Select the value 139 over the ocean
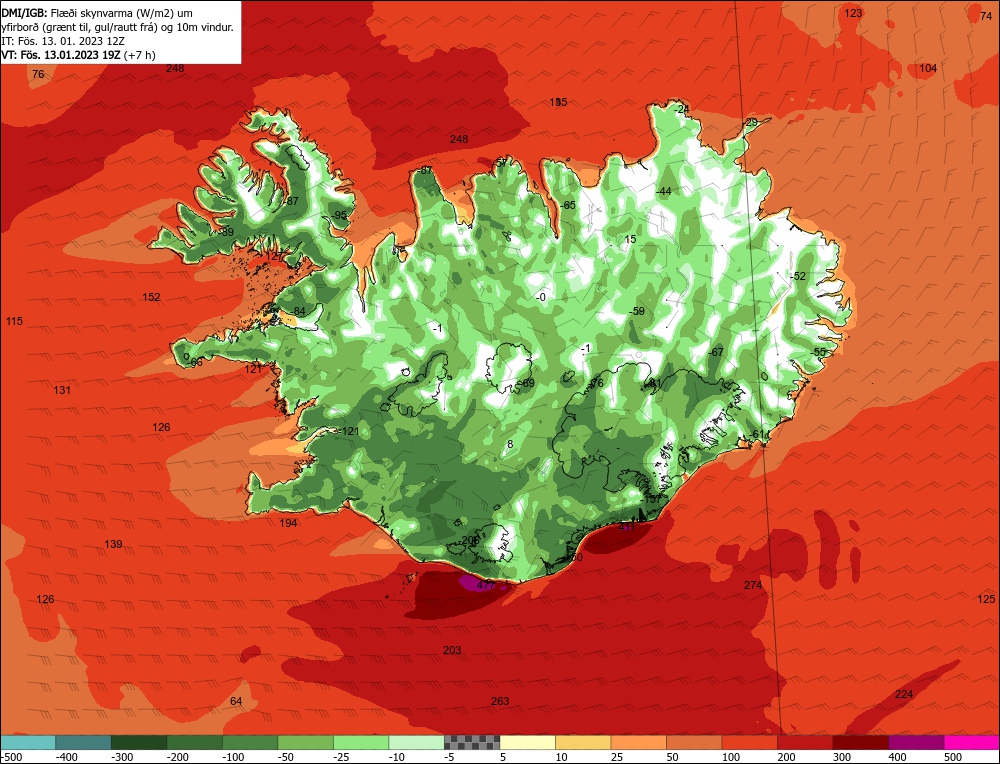Image resolution: width=1000 pixels, height=764 pixels. coord(114,544)
